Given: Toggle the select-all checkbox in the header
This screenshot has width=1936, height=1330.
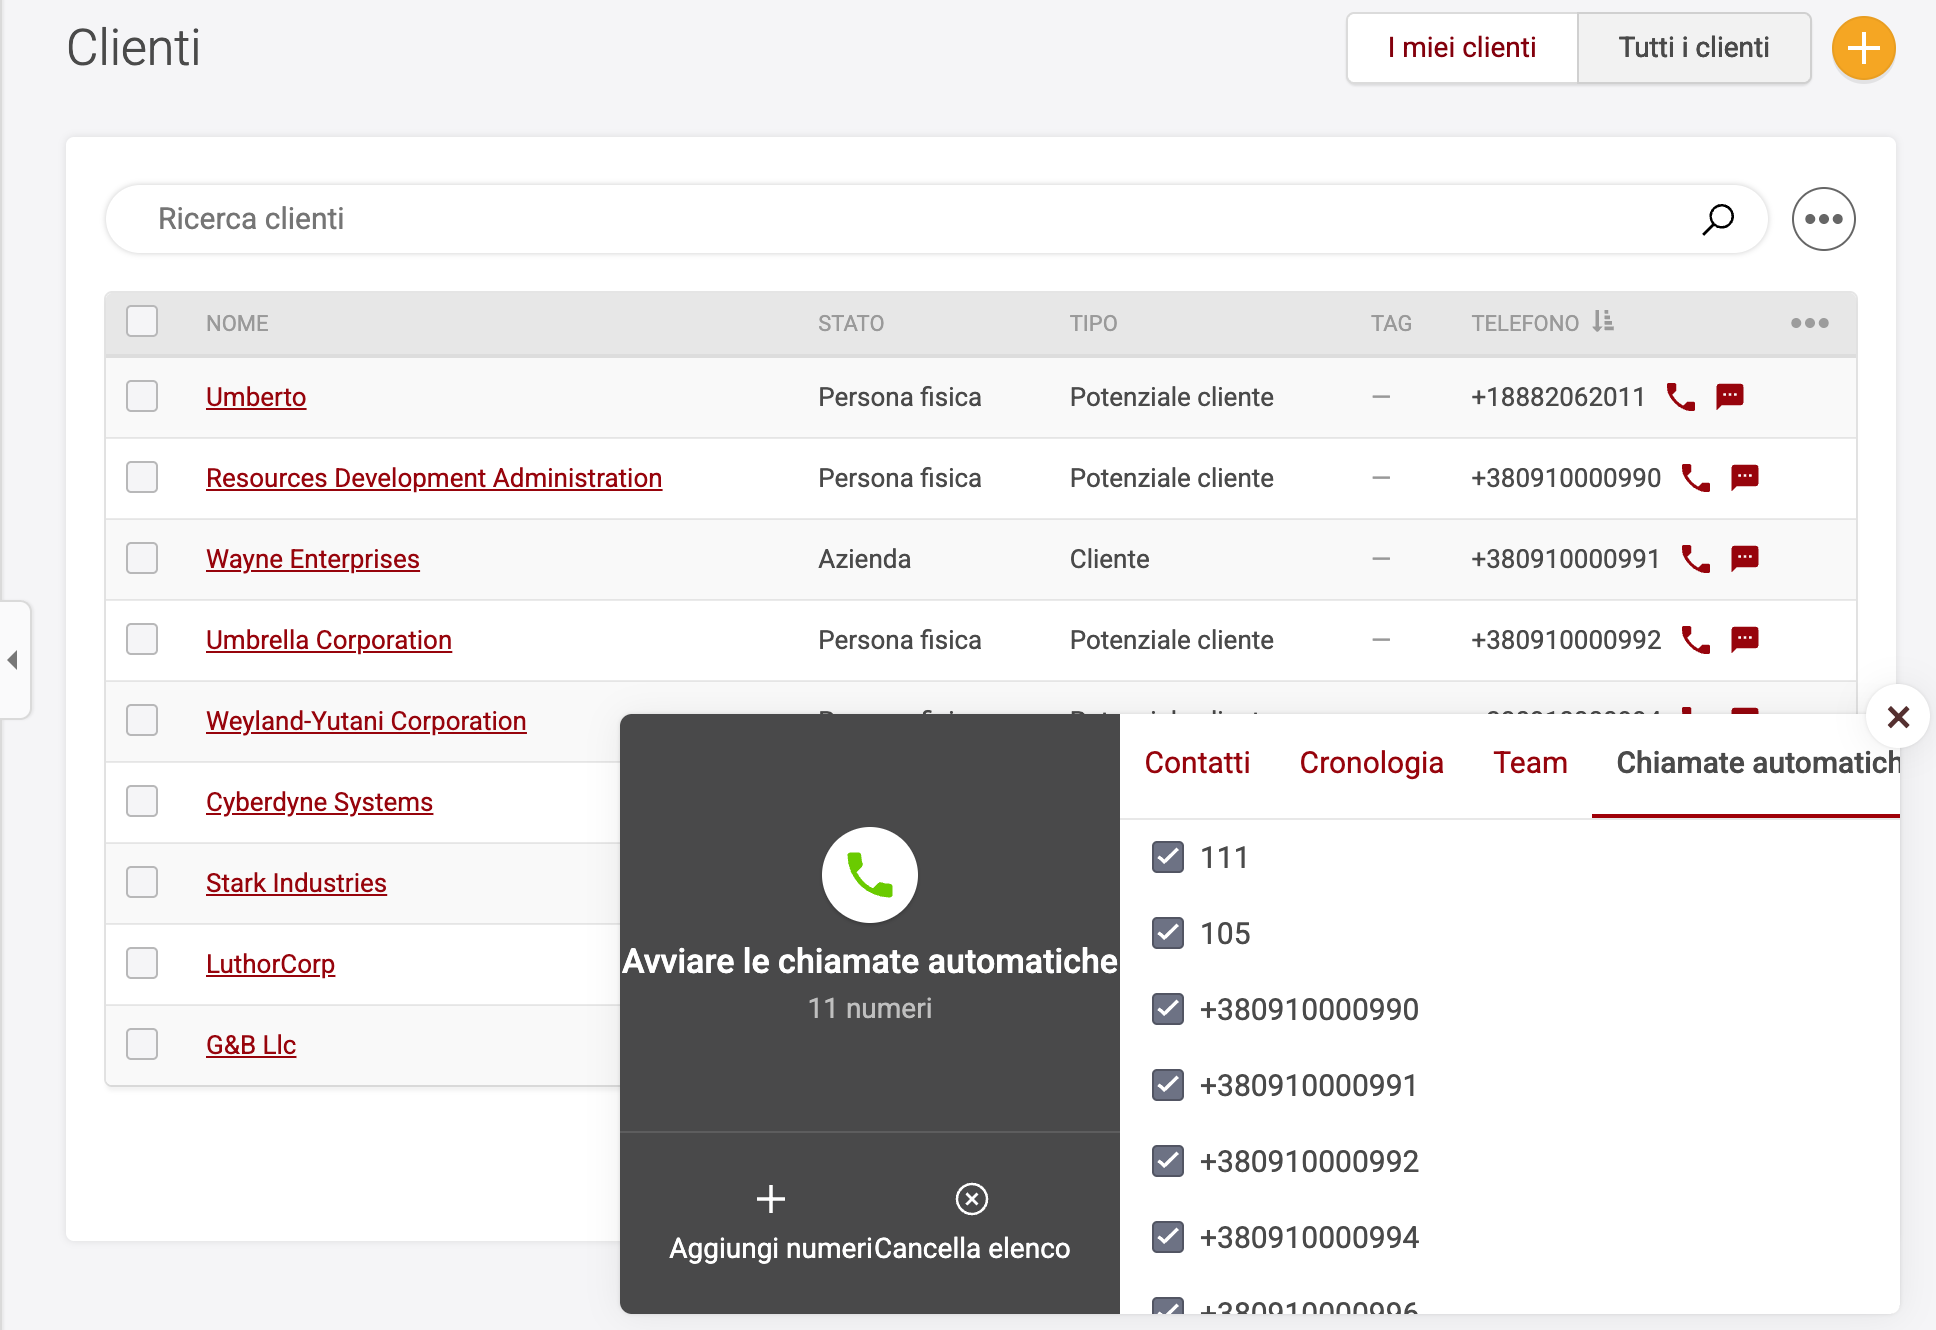Looking at the screenshot, I should click(x=142, y=321).
